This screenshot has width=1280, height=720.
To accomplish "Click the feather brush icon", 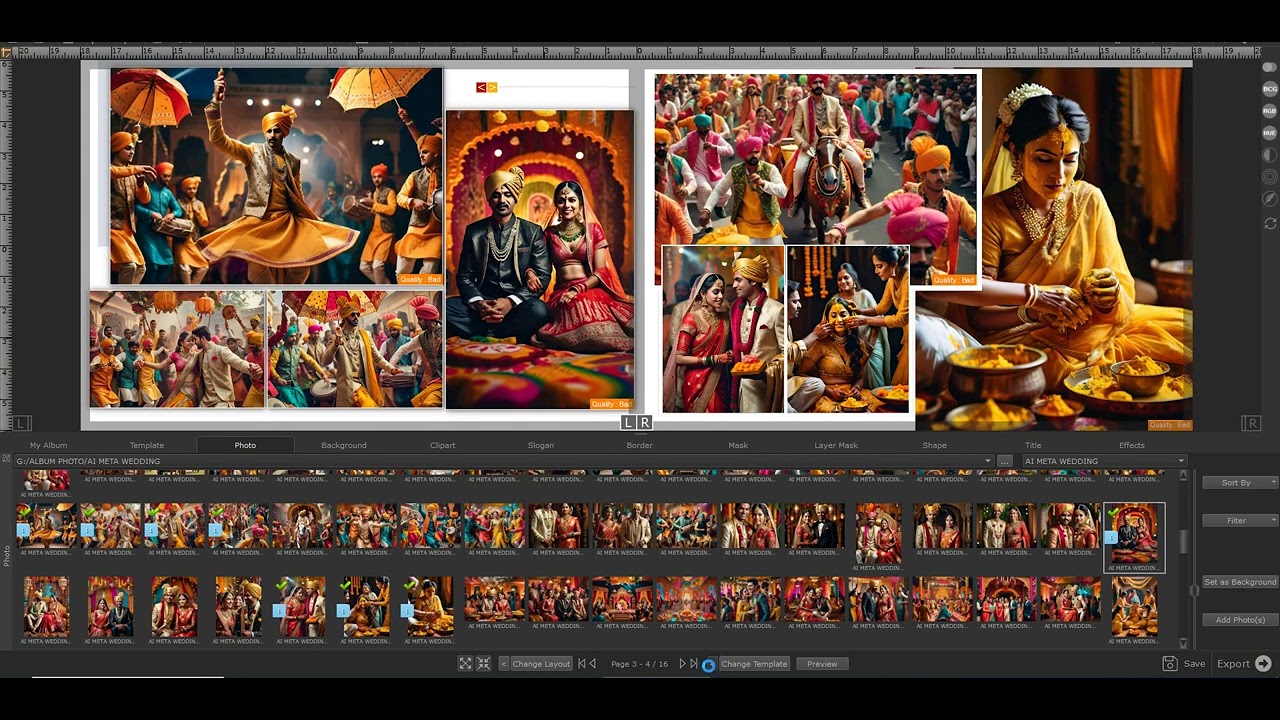I will [x=1270, y=199].
